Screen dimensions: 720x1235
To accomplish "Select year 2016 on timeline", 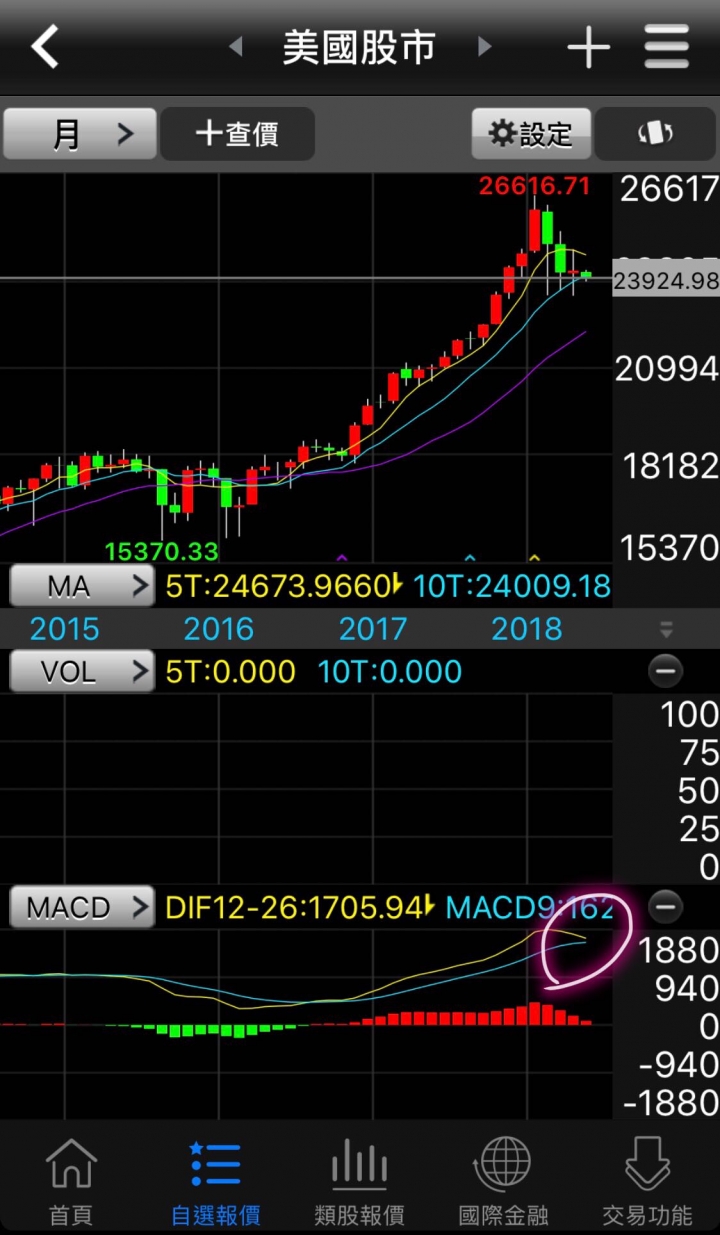I will click(219, 629).
